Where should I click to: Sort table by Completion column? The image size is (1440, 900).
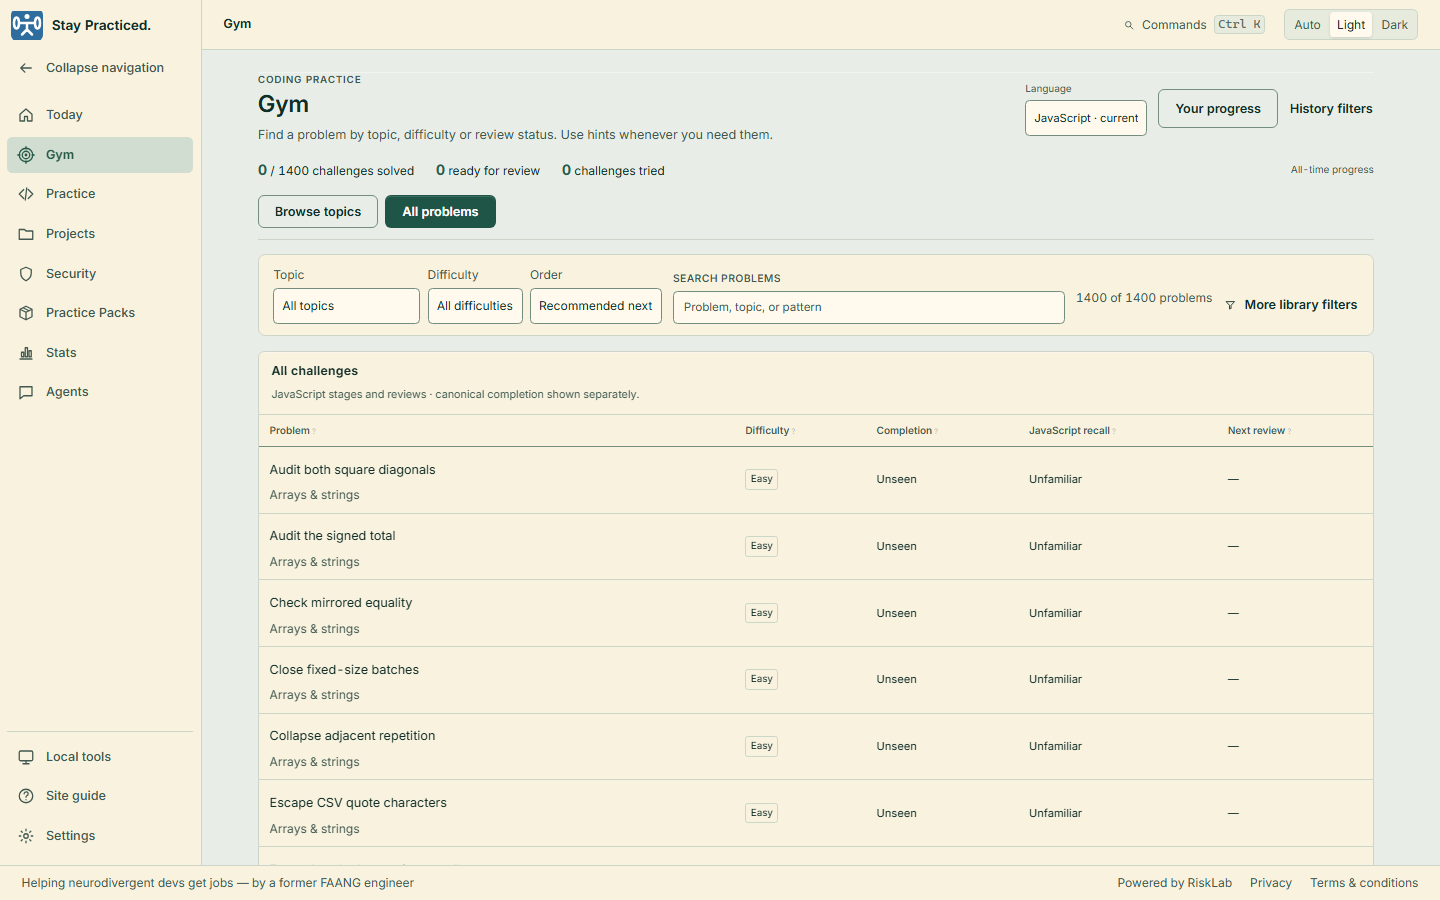[x=907, y=431]
